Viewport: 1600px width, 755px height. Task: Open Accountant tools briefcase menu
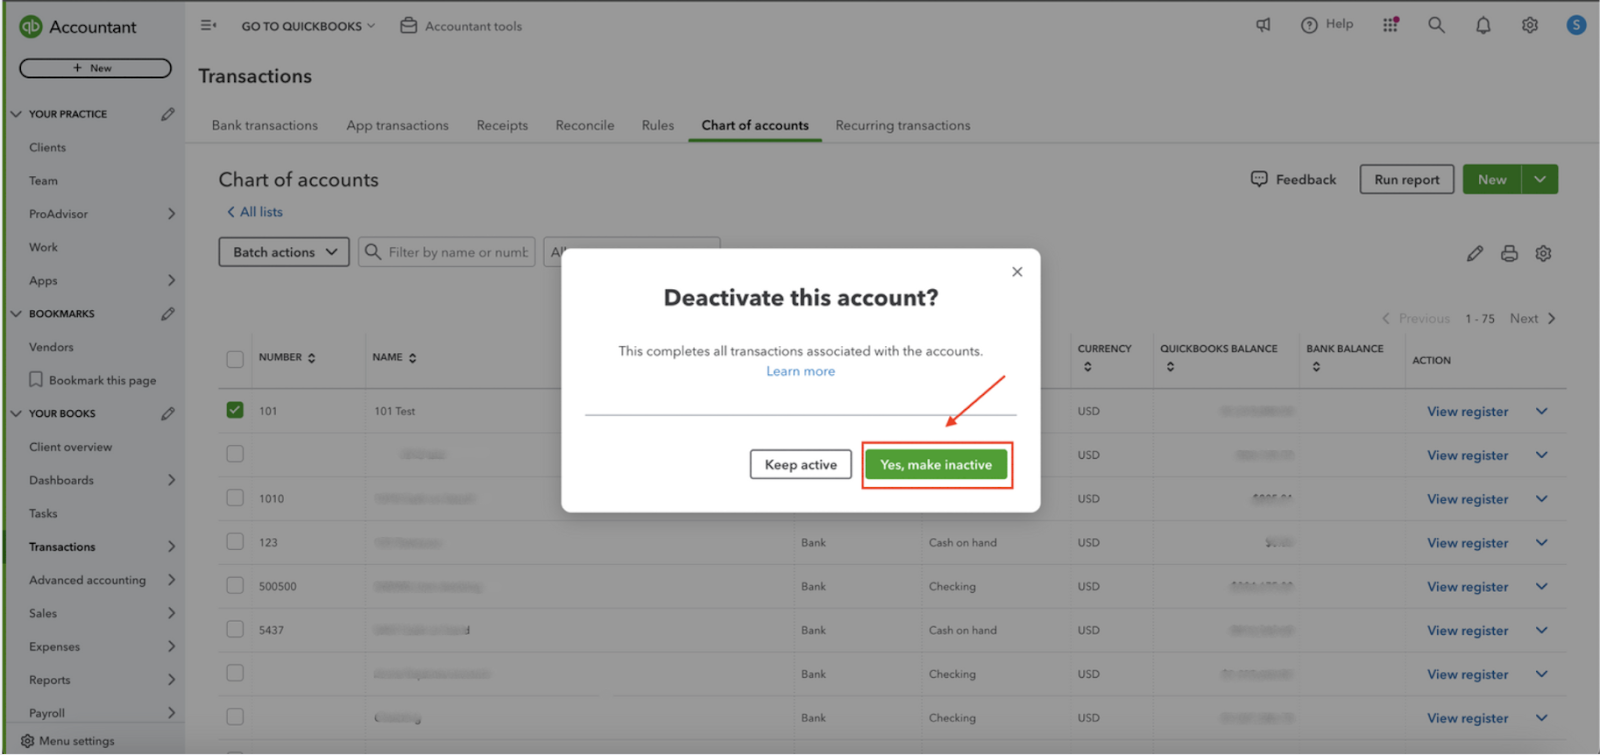click(x=461, y=26)
